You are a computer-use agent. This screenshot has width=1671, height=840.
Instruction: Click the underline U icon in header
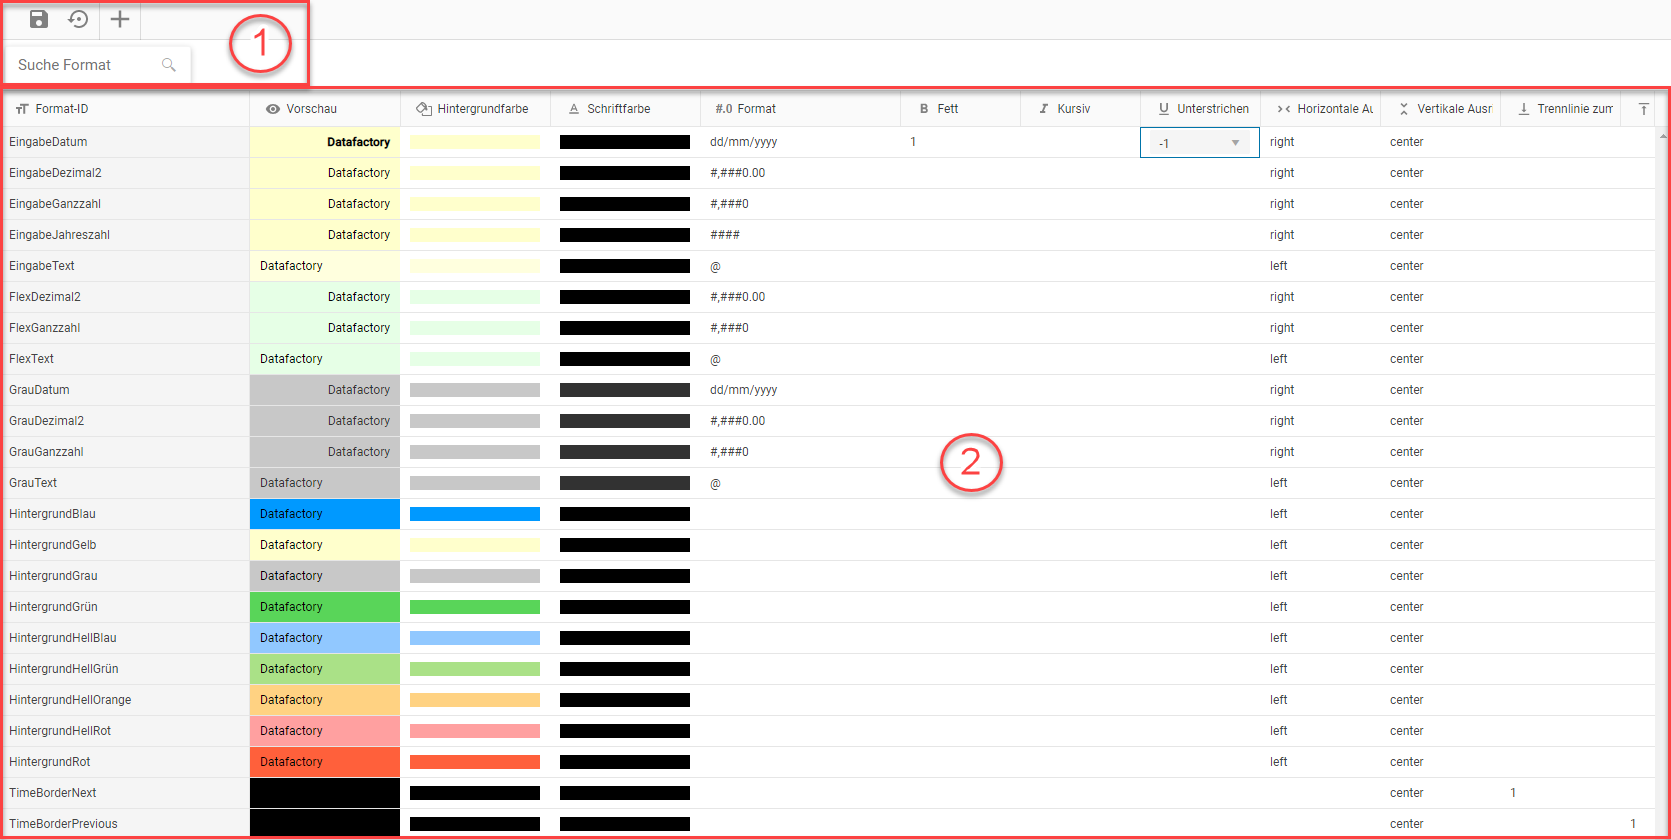1164,109
